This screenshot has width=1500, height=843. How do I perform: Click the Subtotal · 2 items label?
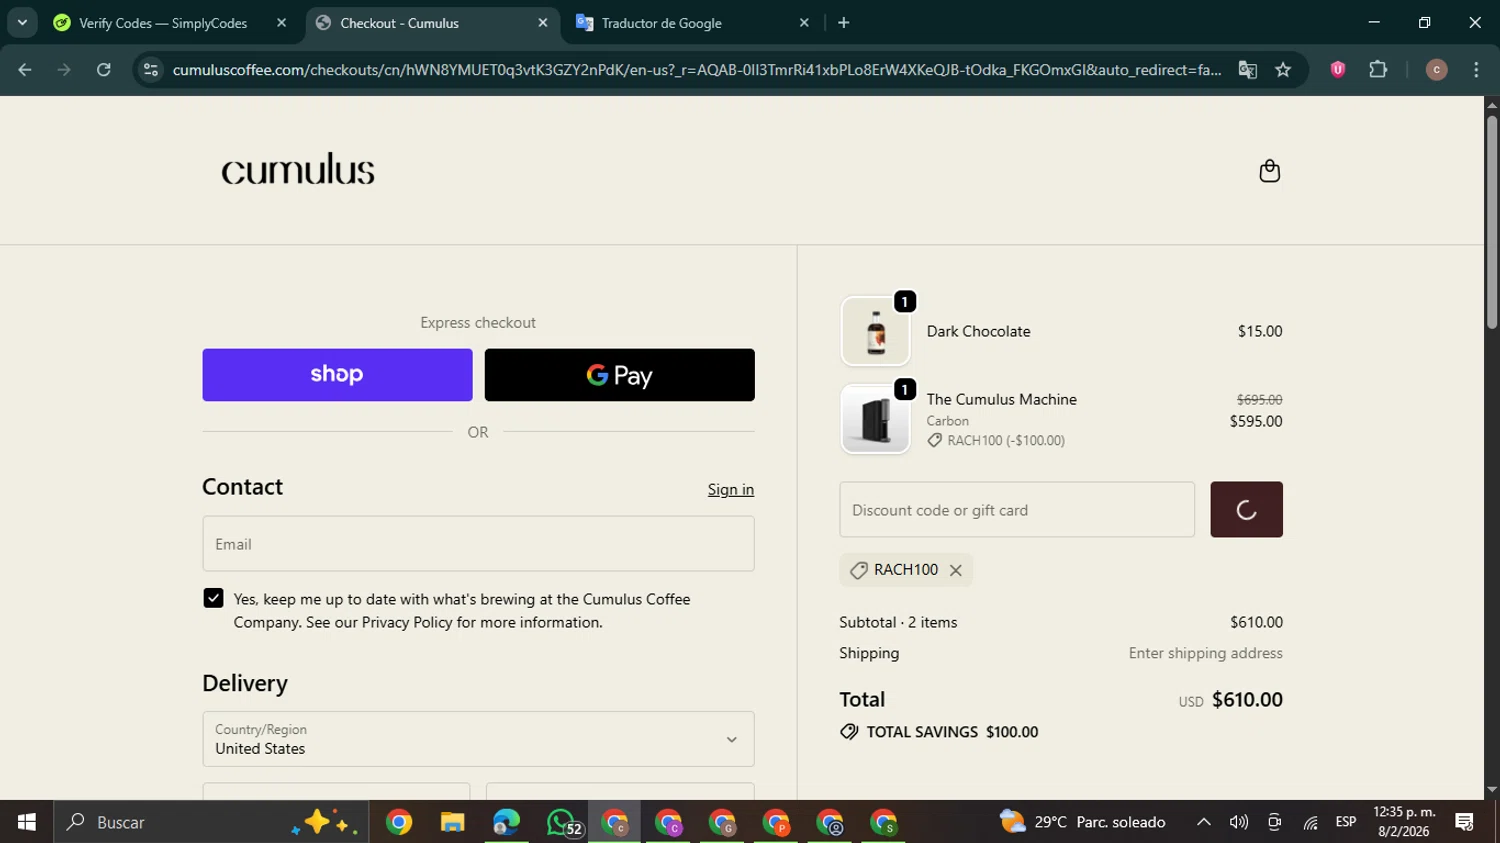tap(898, 622)
